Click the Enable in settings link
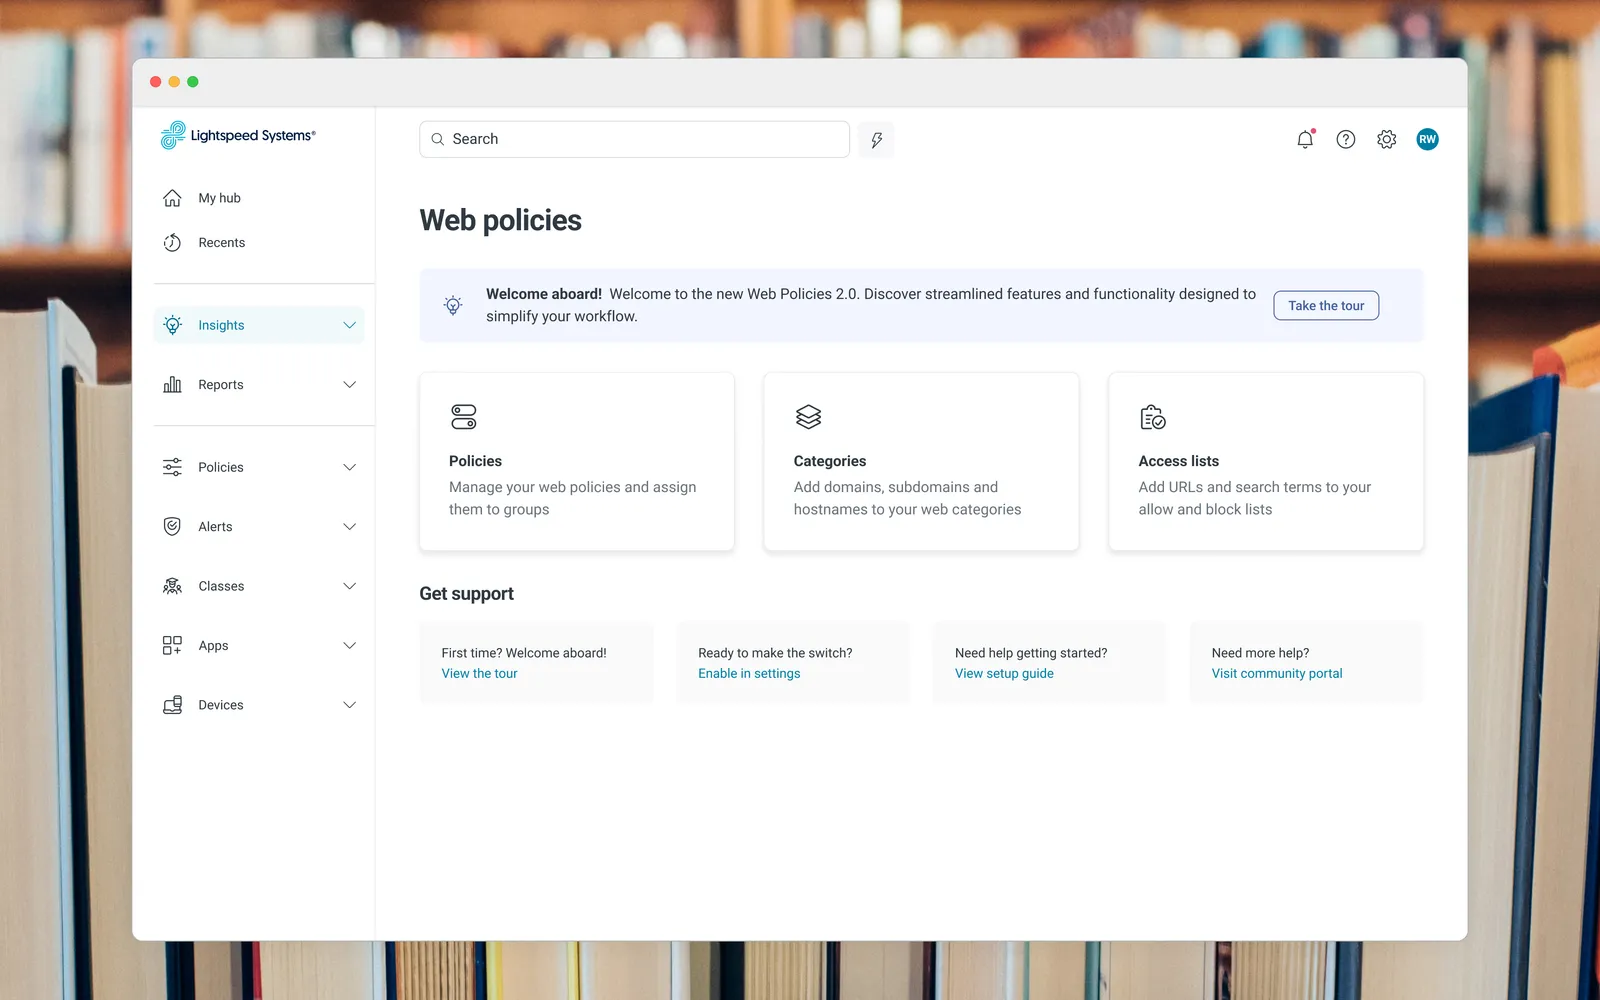The width and height of the screenshot is (1600, 1000). pos(749,674)
